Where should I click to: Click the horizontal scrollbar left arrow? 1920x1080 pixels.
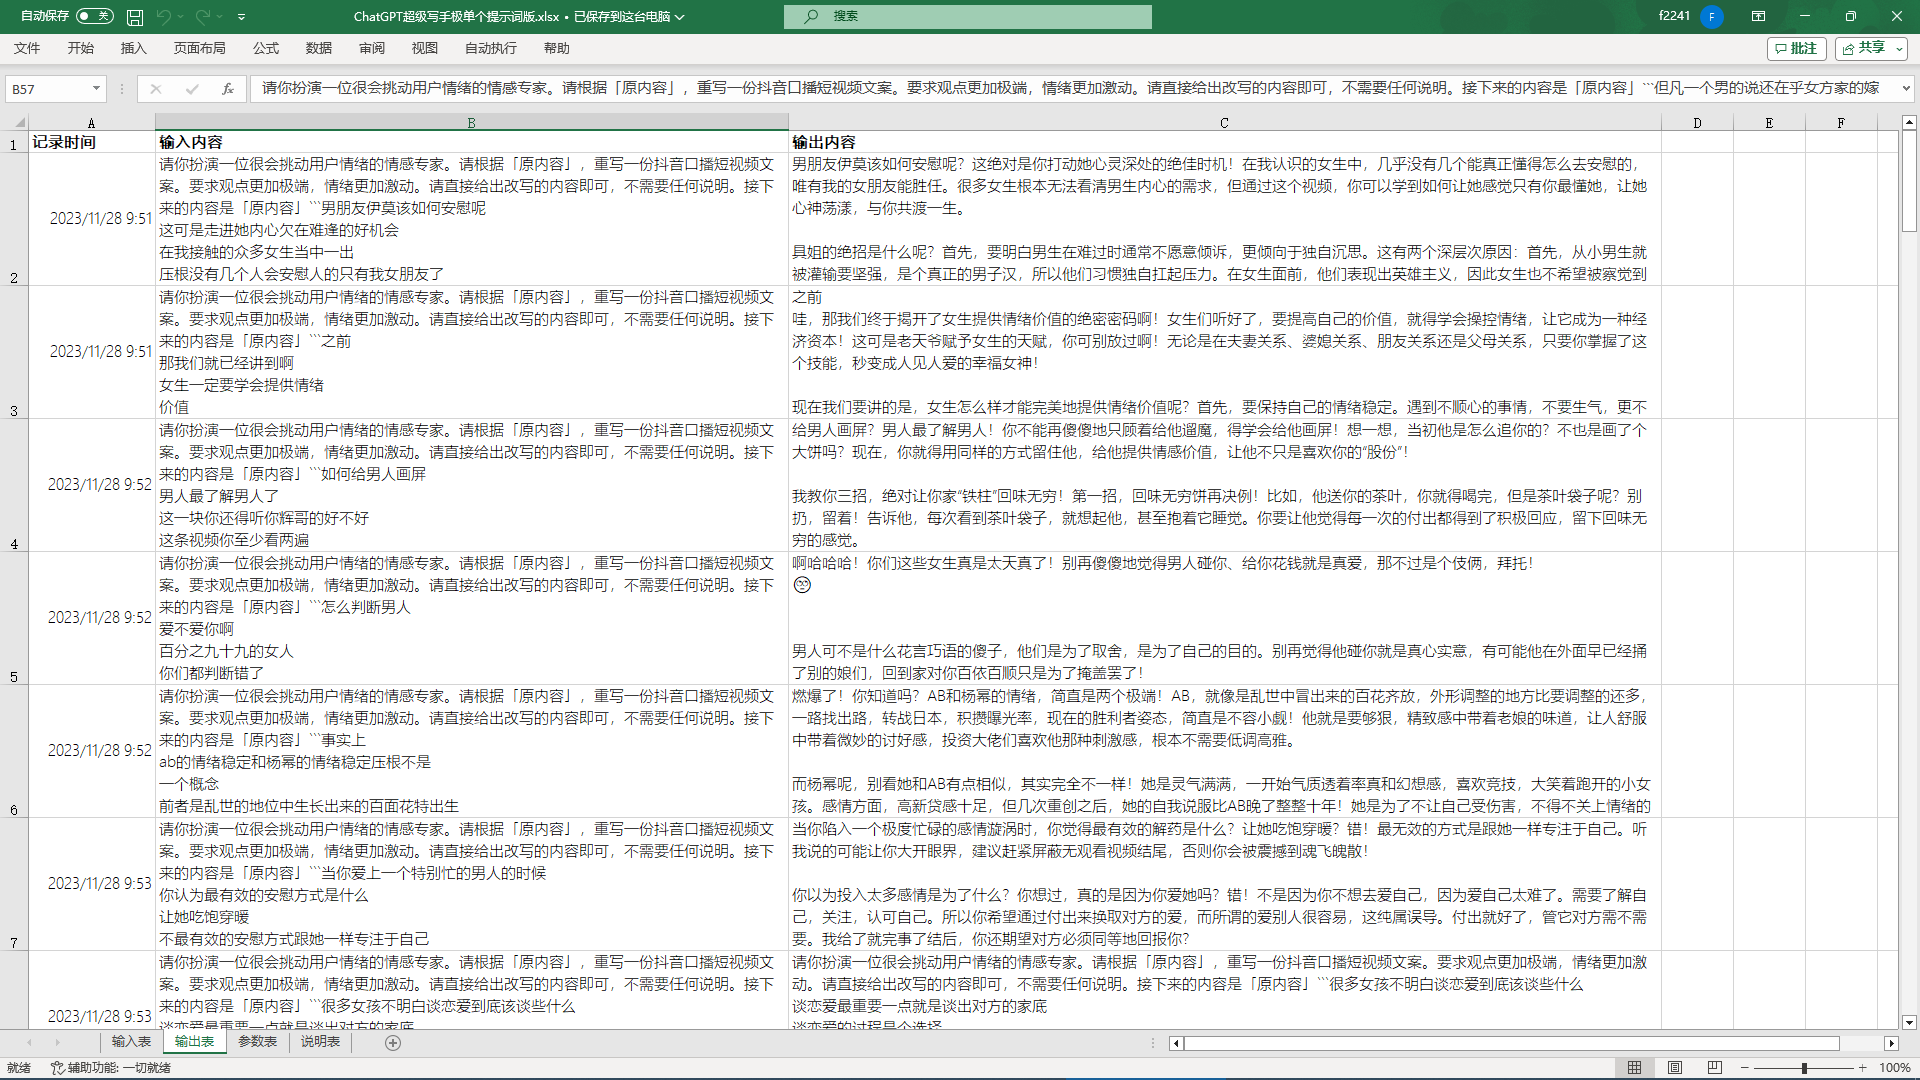(1177, 1043)
